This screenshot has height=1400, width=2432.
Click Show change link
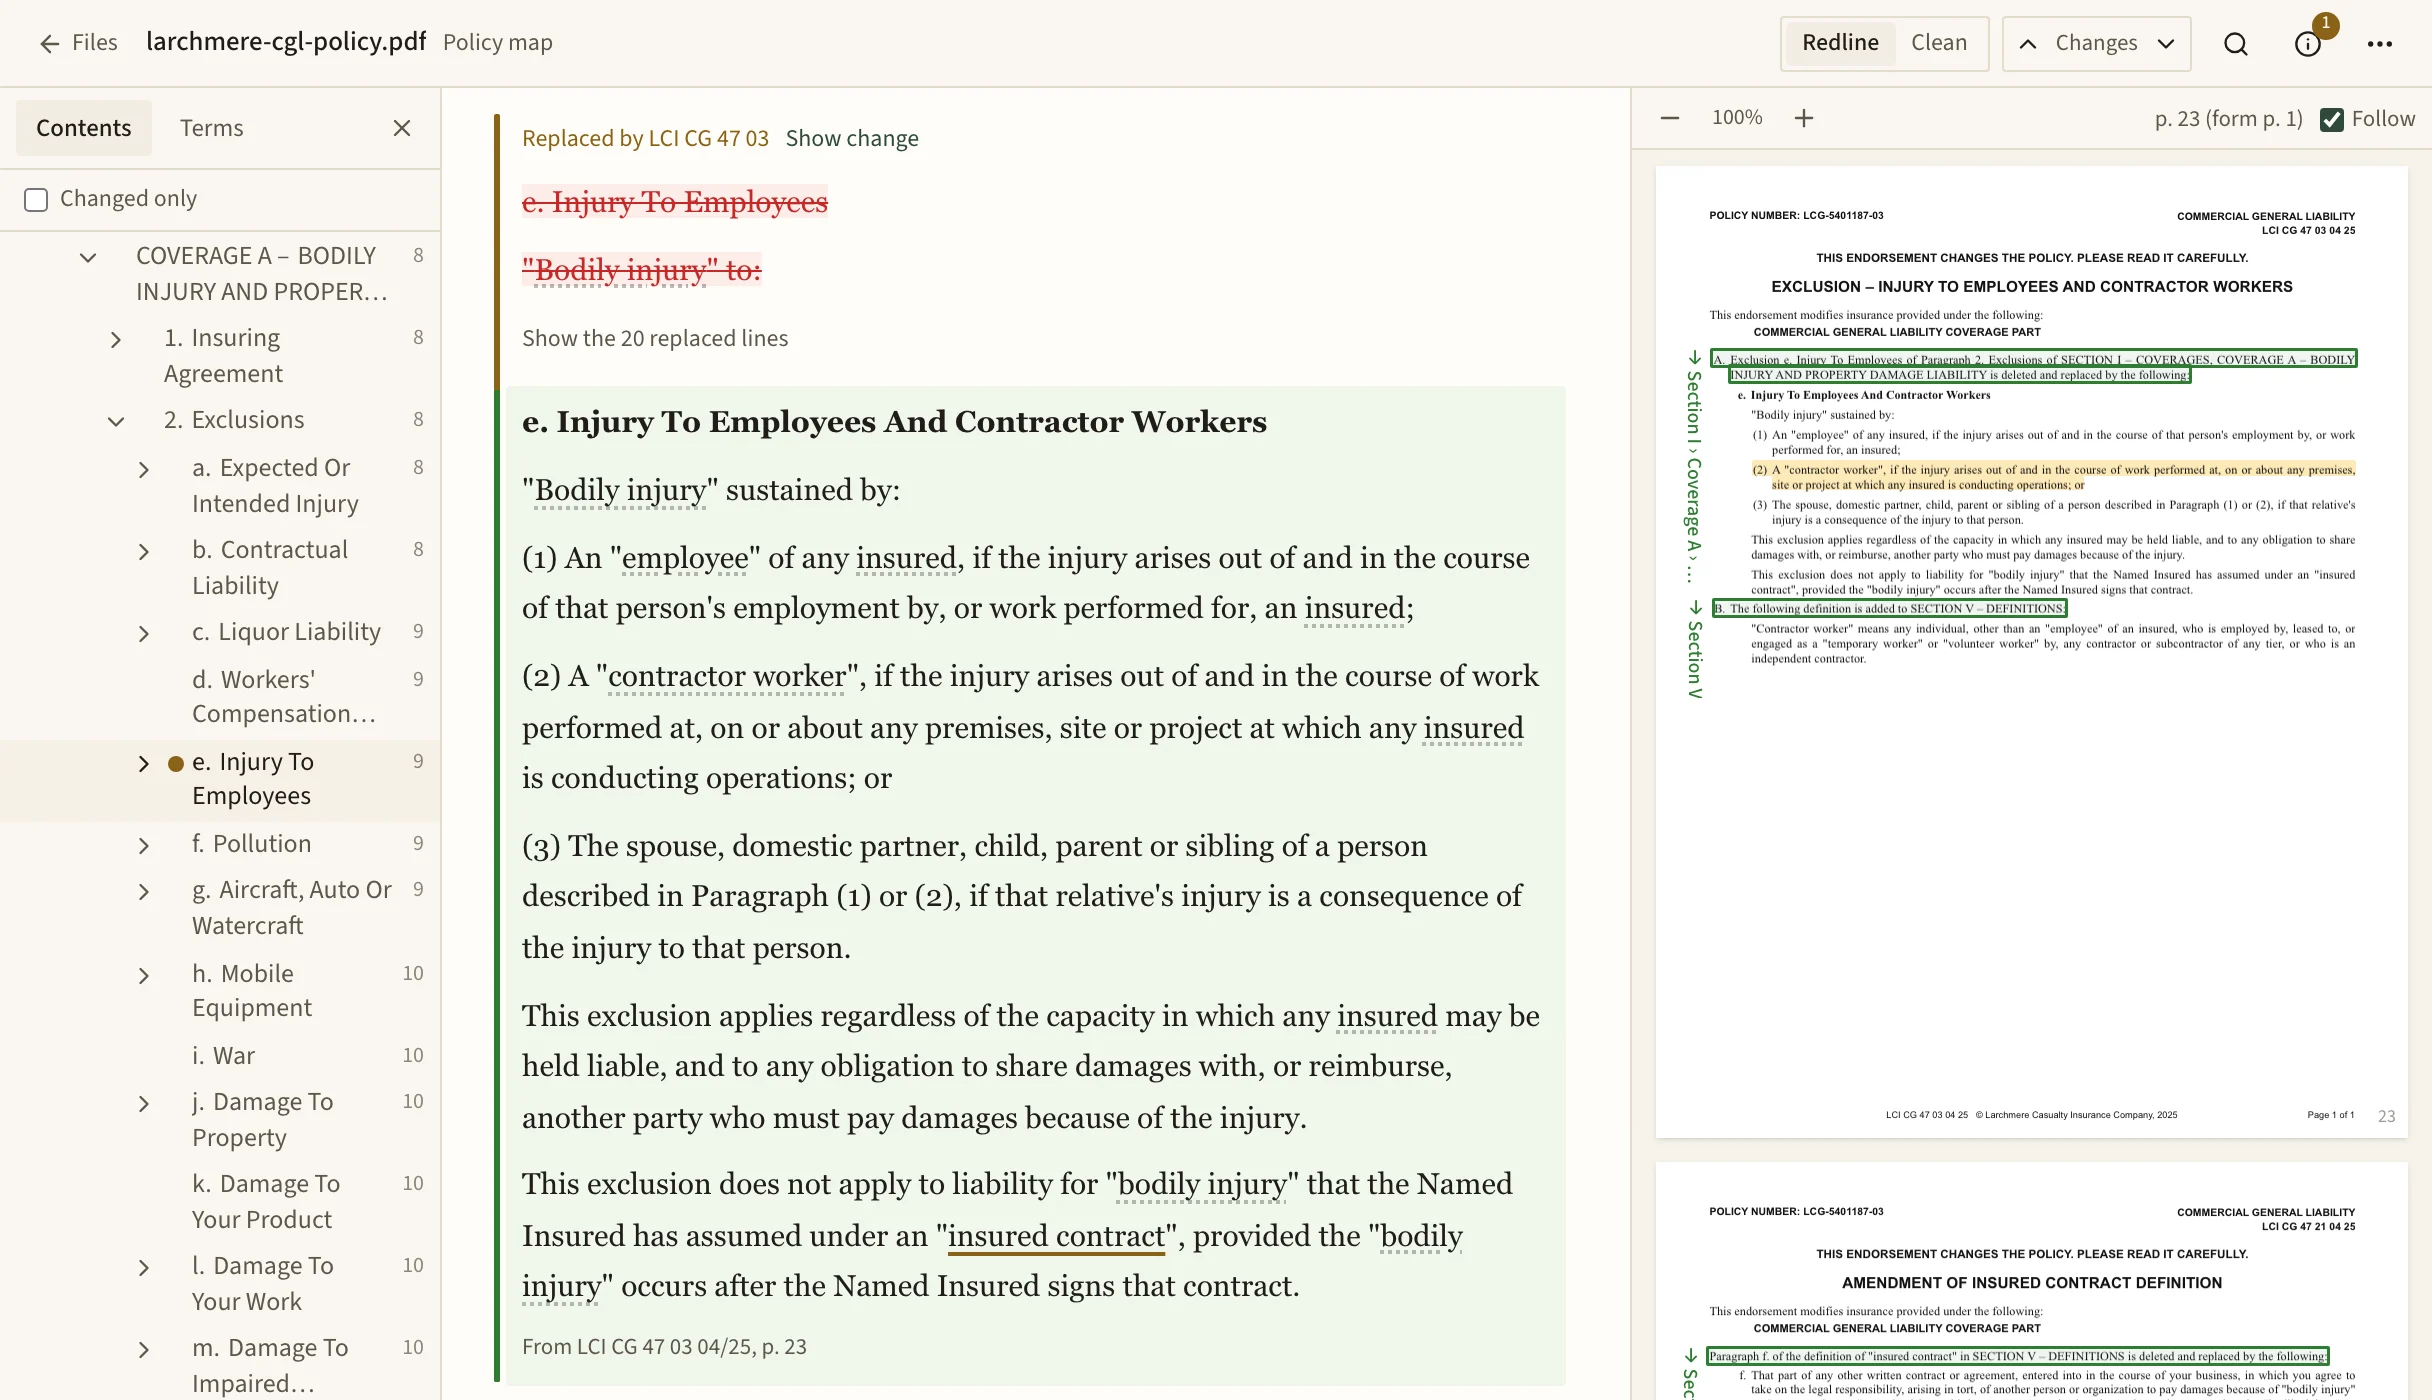click(851, 138)
